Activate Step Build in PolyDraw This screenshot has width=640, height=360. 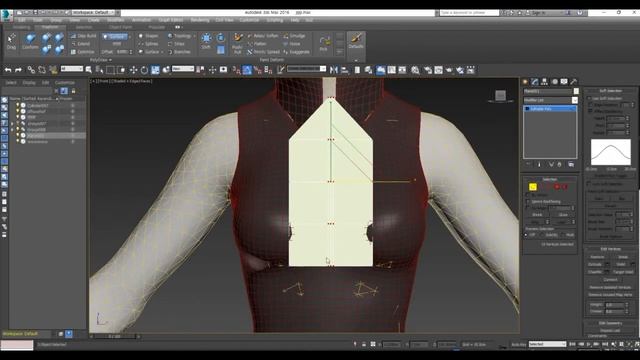(83, 36)
